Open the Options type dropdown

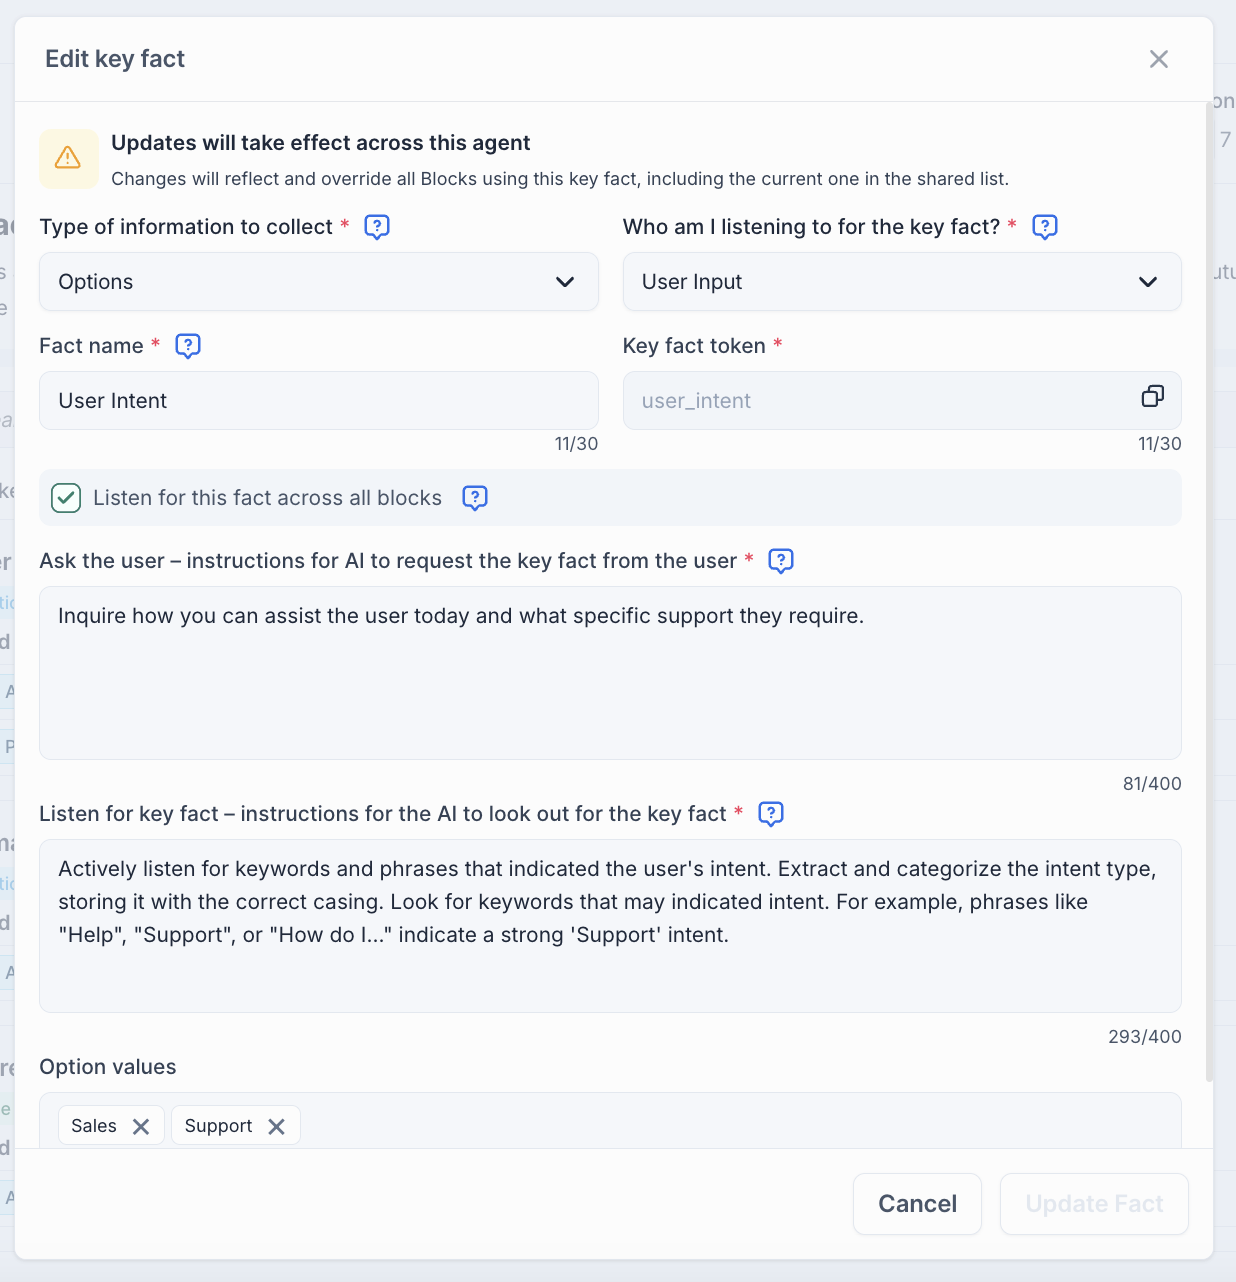point(318,282)
